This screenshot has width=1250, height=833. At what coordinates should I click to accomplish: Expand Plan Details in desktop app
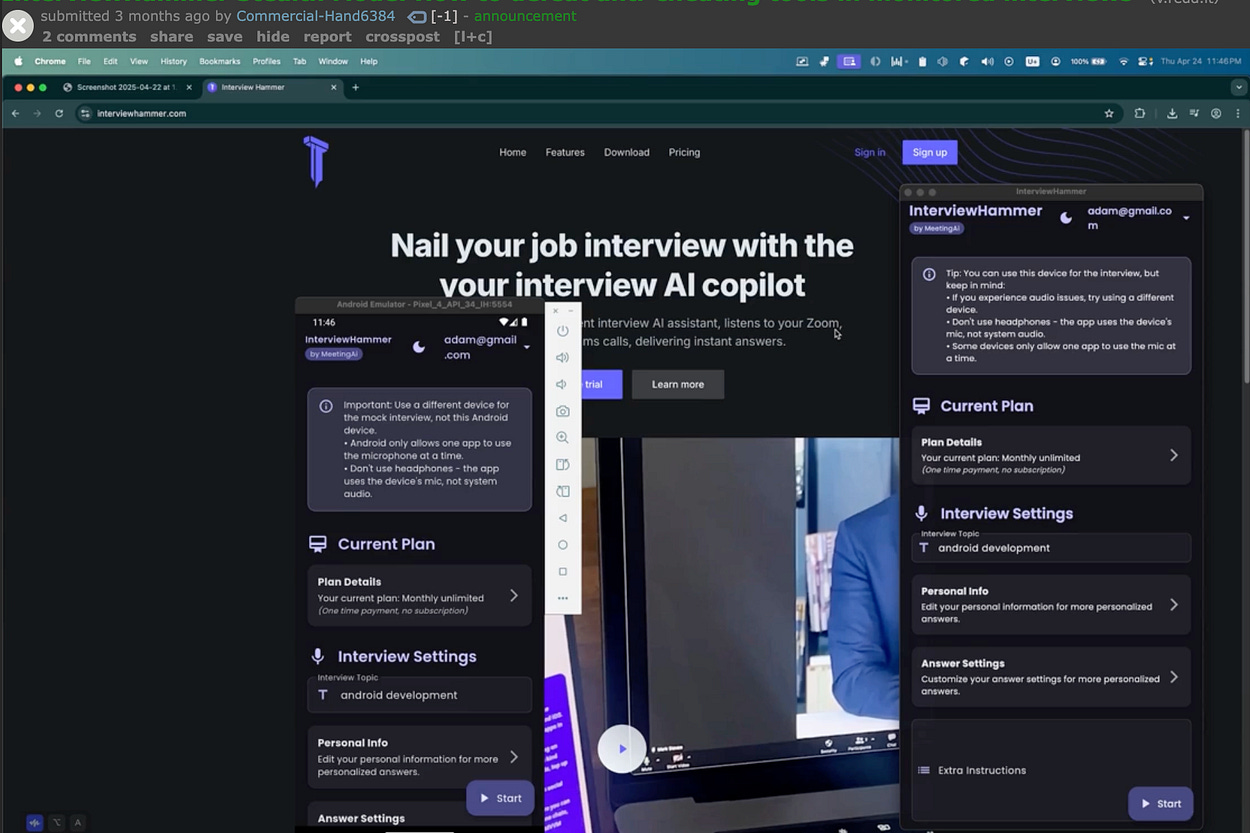[1051, 455]
